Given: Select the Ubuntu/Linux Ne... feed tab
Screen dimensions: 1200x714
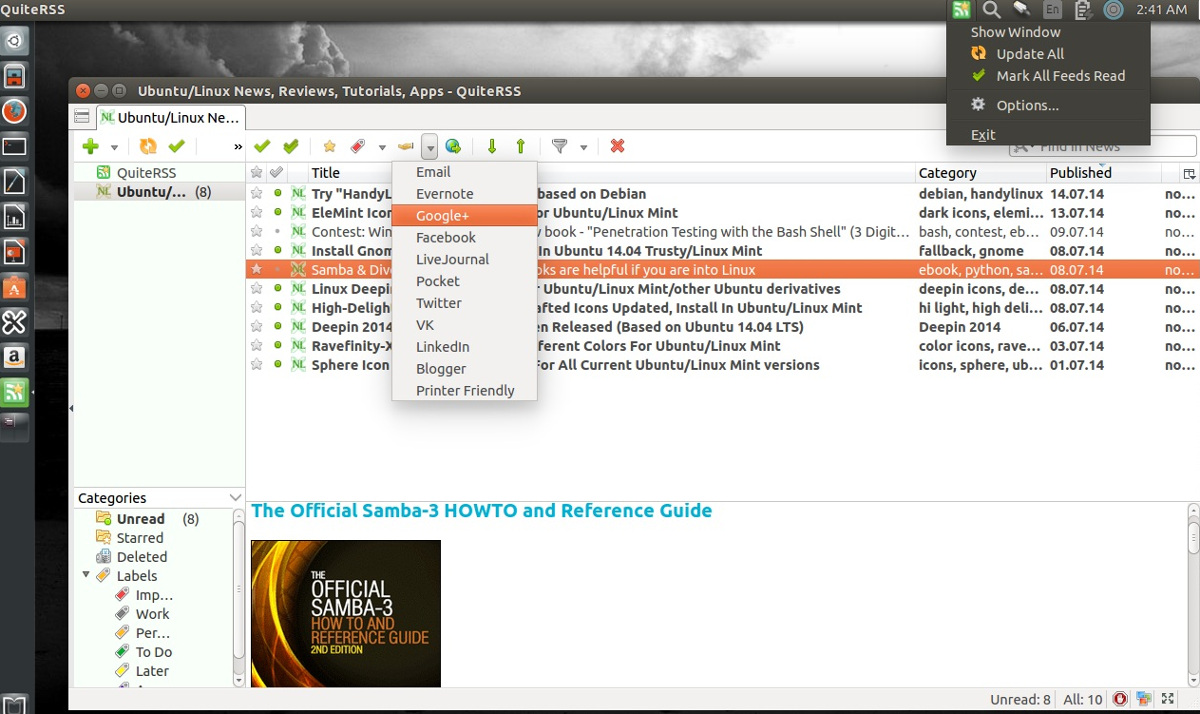Looking at the screenshot, I should click(x=170, y=117).
